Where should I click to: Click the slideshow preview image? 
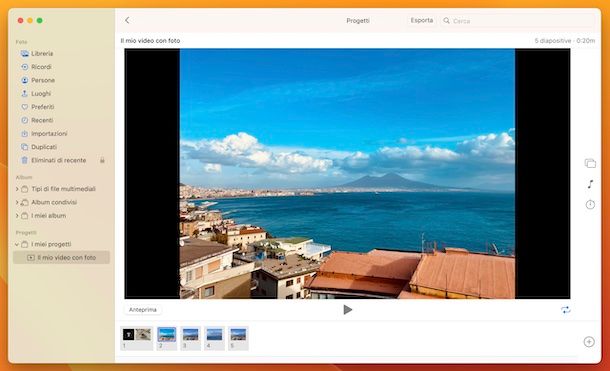(x=347, y=173)
